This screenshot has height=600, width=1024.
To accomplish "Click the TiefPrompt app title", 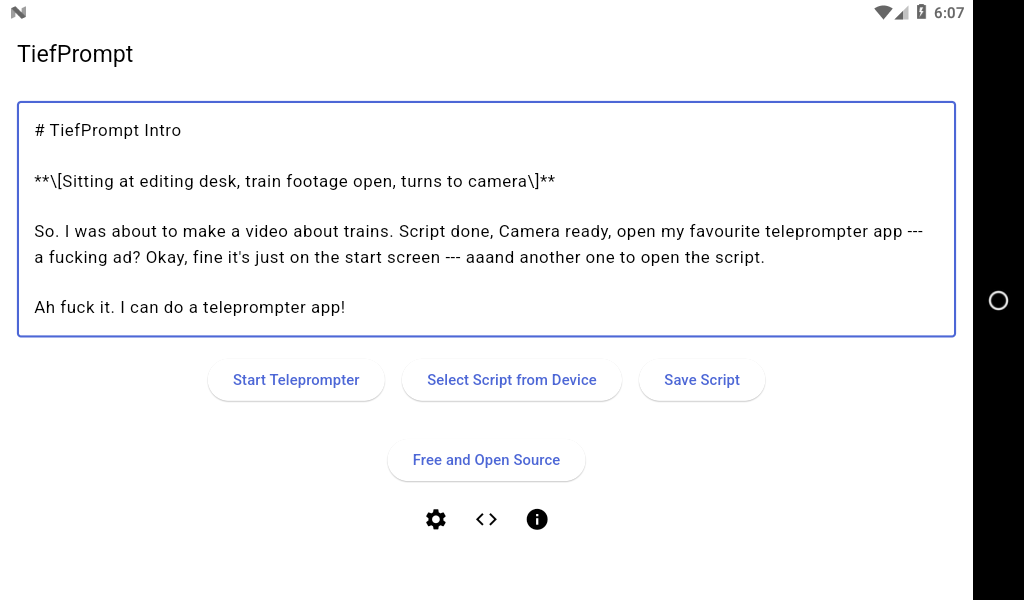I will (75, 54).
